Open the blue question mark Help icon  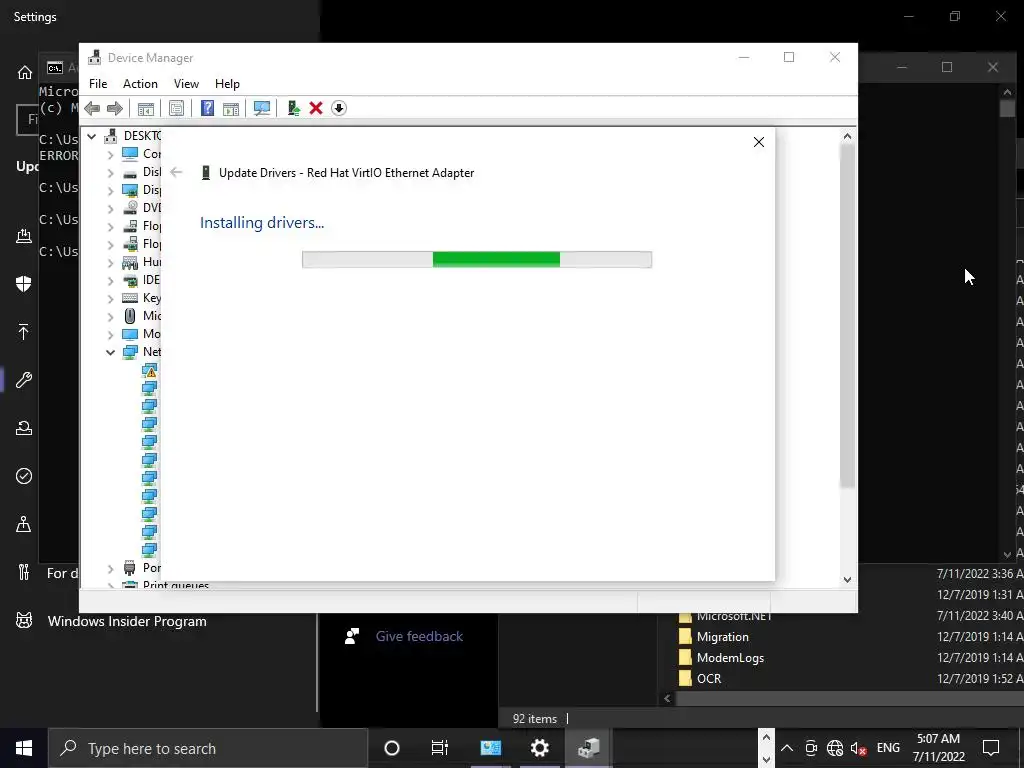coord(207,108)
